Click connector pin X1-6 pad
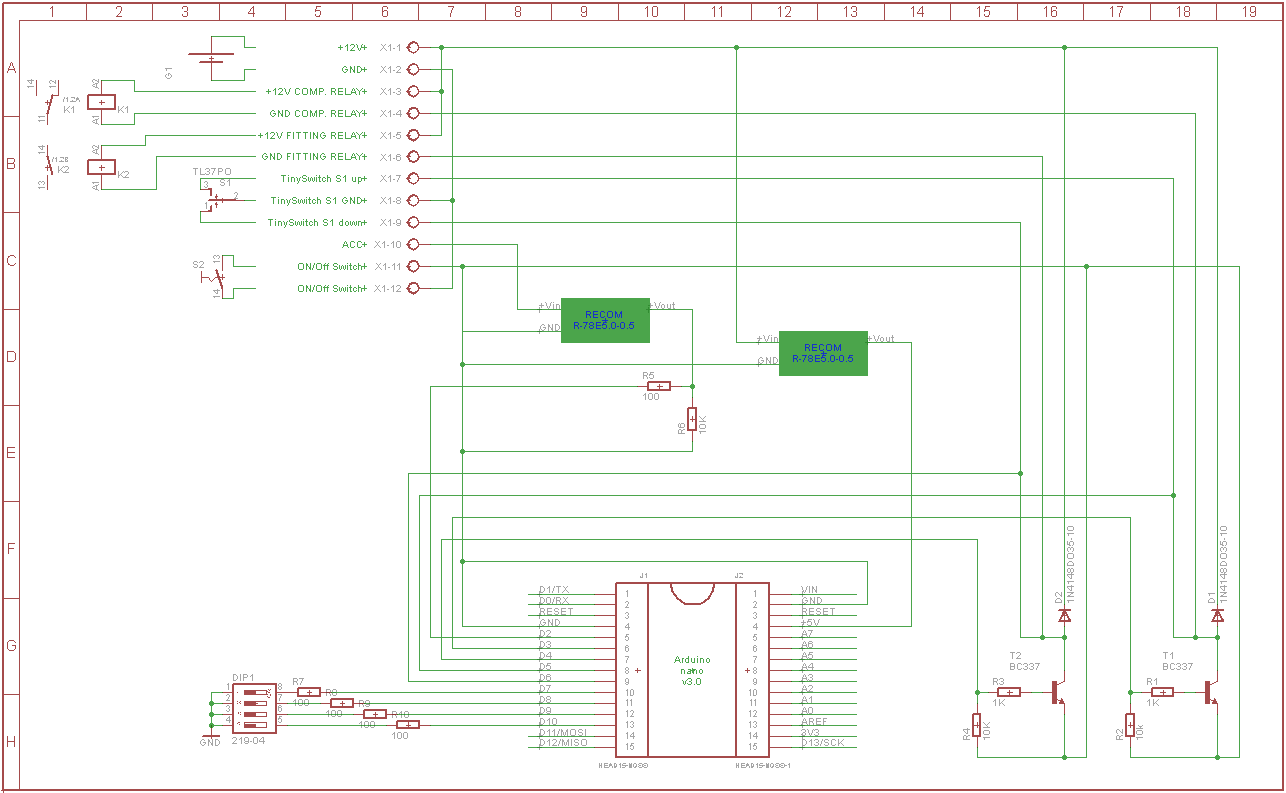1286x793 pixels. [x=413, y=157]
